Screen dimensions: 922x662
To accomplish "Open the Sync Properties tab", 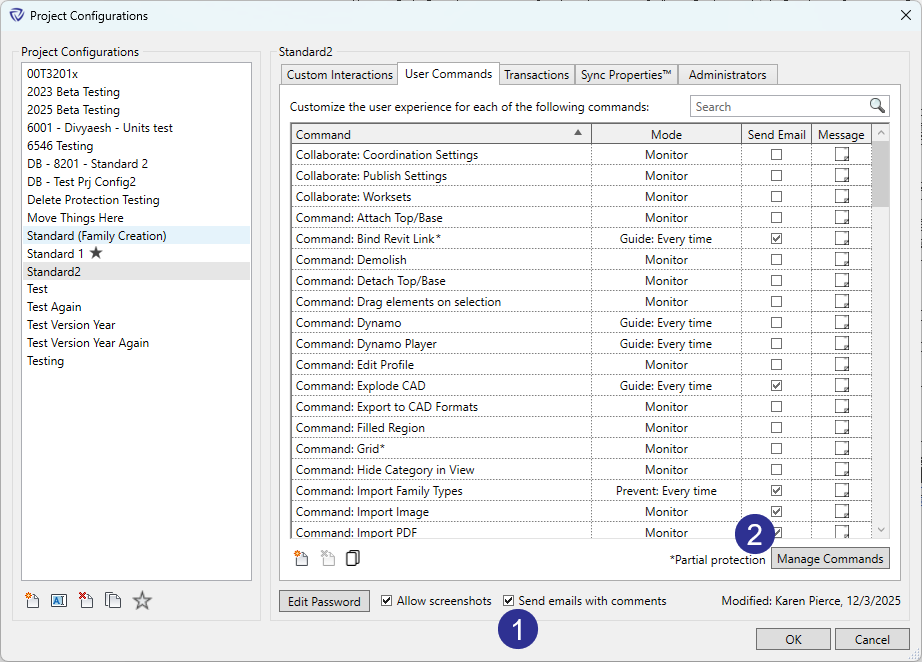I will [625, 73].
